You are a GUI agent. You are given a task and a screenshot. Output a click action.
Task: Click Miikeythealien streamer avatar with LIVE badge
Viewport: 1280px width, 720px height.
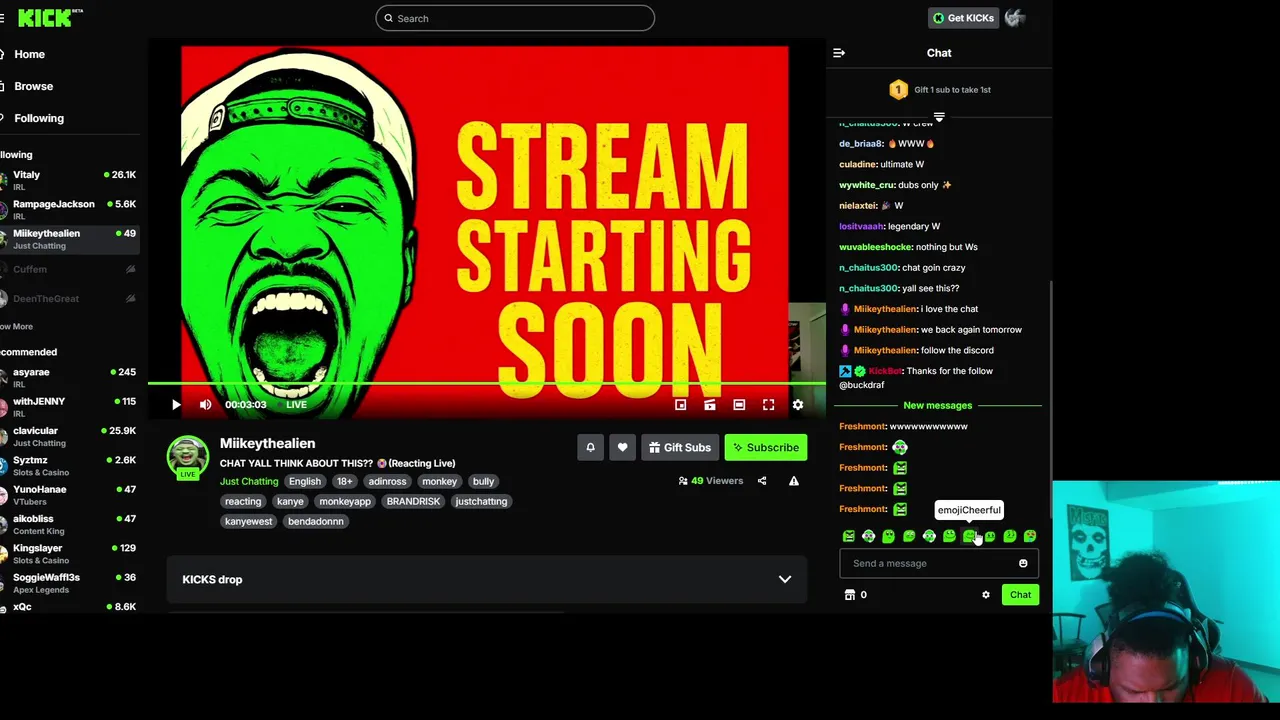tap(188, 458)
